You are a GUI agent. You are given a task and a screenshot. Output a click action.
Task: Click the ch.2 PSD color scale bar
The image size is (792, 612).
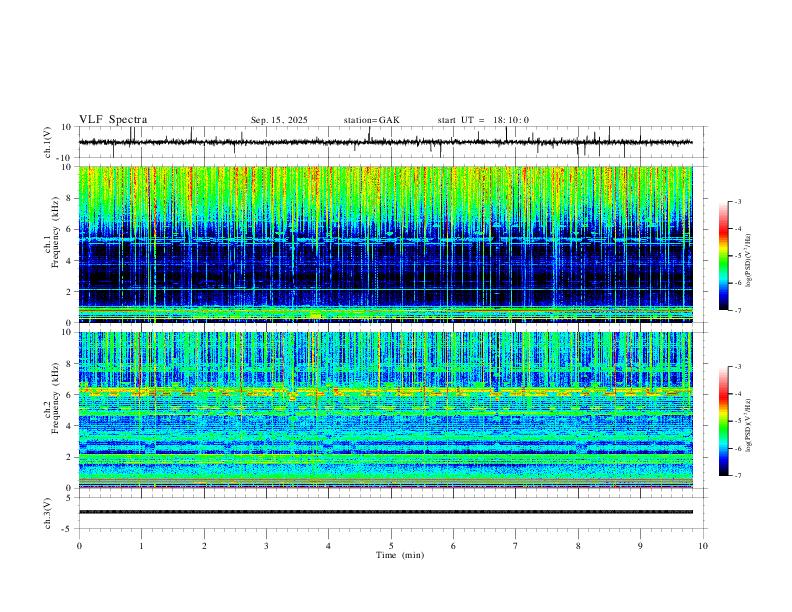tap(723, 421)
